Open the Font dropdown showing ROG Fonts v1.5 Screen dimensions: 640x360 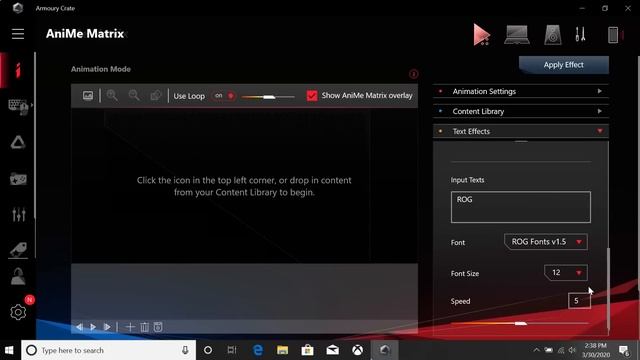[546, 242]
